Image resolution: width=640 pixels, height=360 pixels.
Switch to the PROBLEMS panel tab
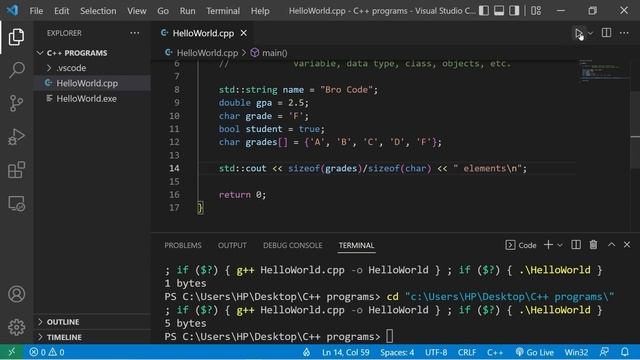183,245
